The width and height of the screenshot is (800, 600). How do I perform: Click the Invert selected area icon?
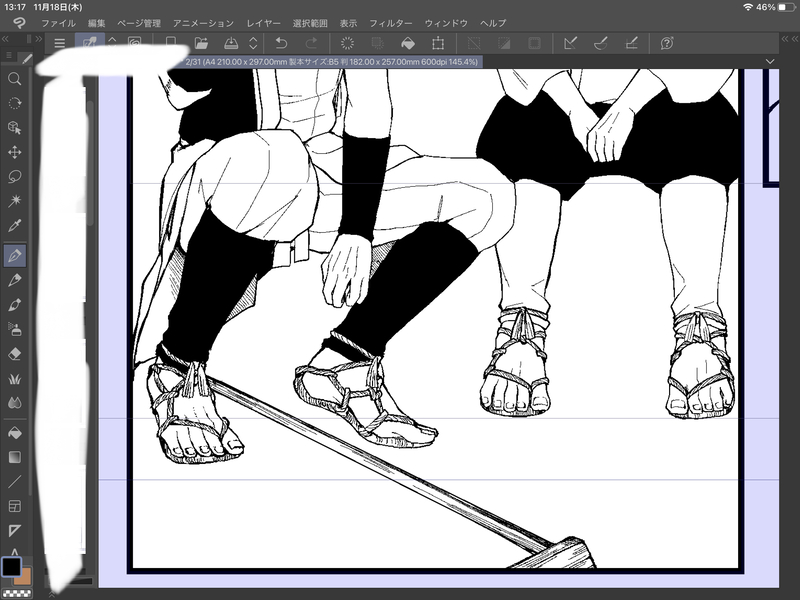click(x=504, y=43)
